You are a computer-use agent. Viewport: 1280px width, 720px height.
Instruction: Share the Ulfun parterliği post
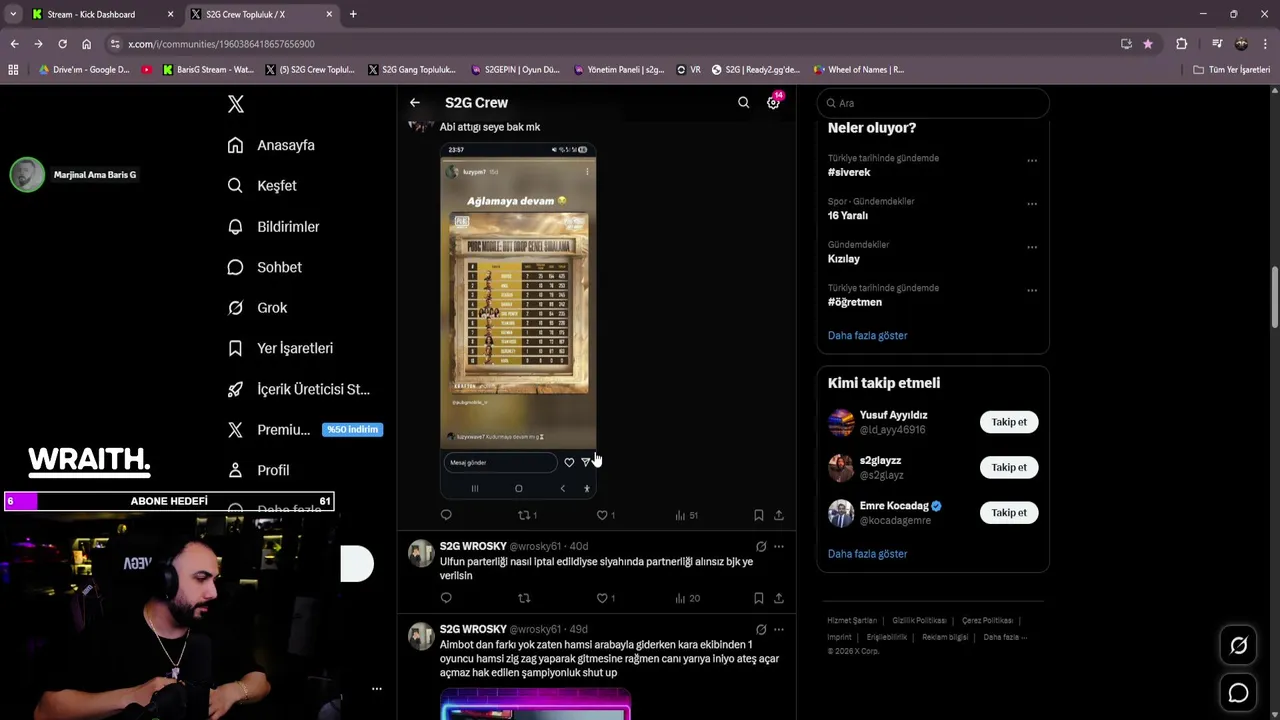tap(779, 598)
